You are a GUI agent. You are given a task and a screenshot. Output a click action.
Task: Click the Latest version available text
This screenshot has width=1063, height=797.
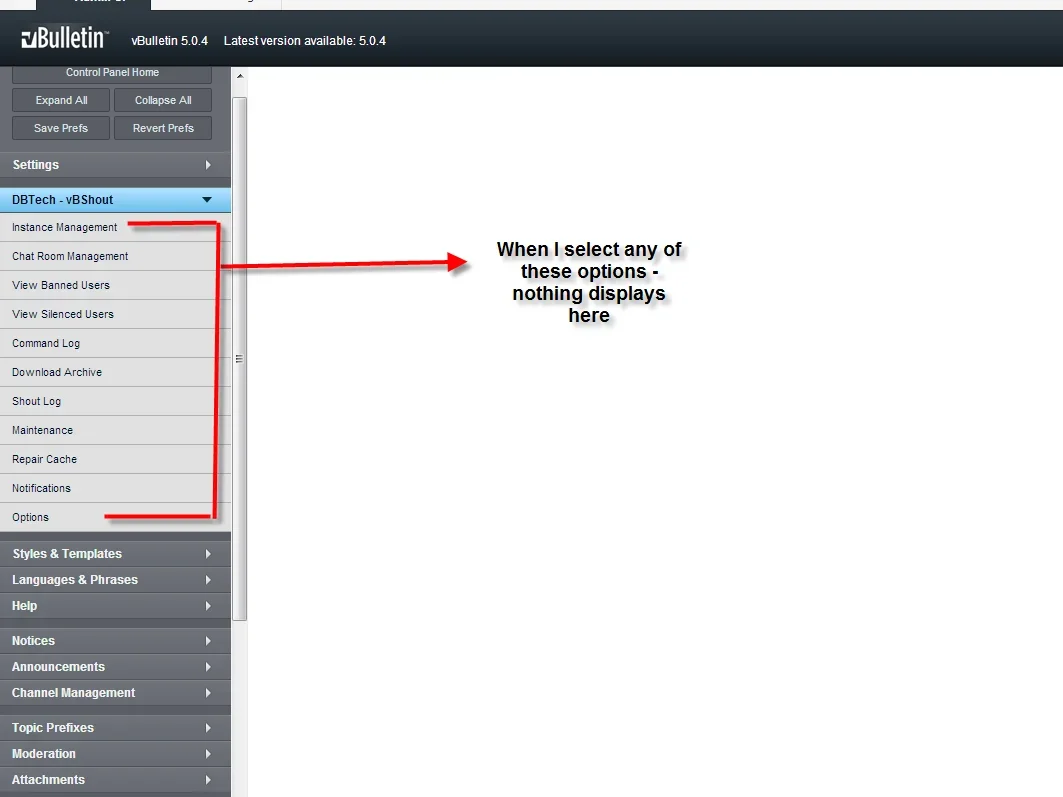pyautogui.click(x=305, y=41)
